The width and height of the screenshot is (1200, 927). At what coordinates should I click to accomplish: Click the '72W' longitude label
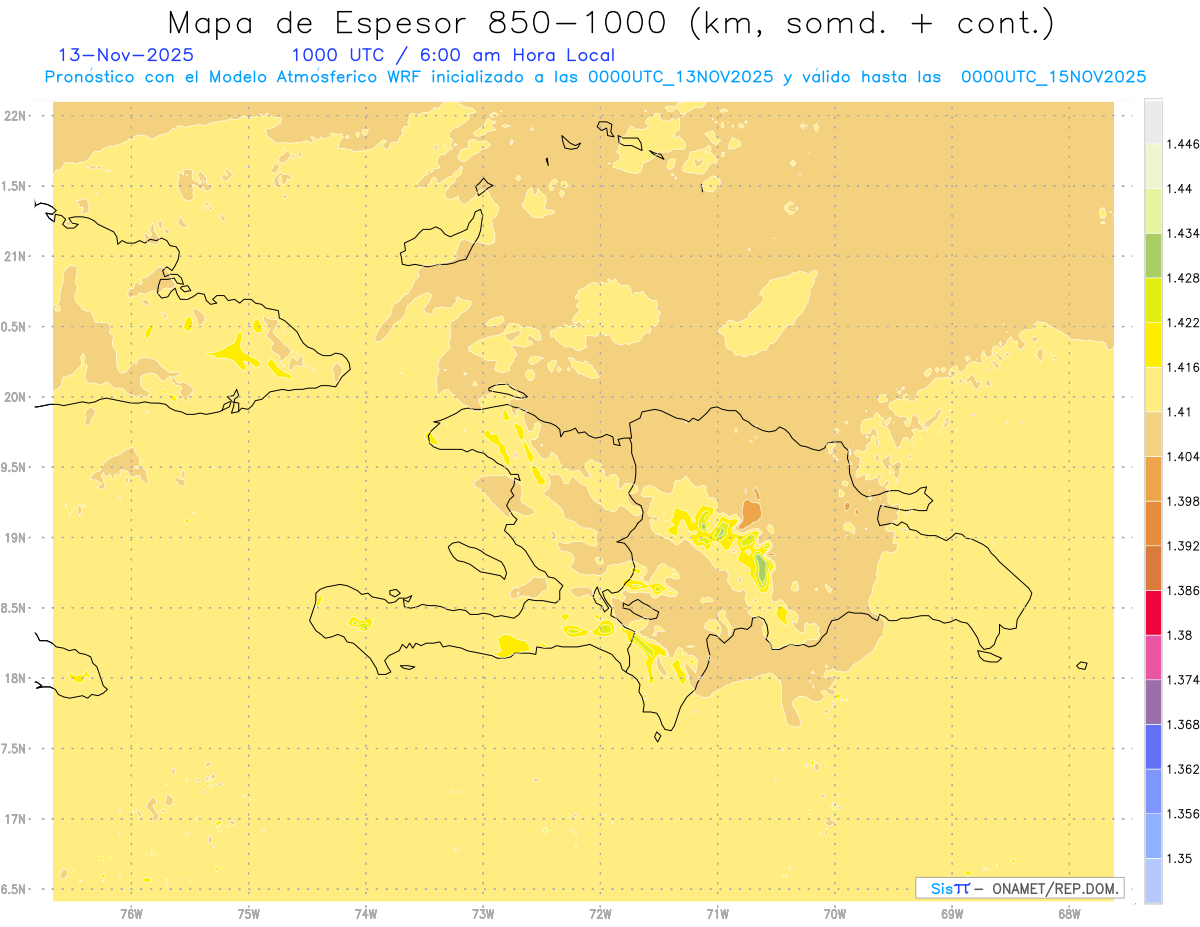[601, 914]
